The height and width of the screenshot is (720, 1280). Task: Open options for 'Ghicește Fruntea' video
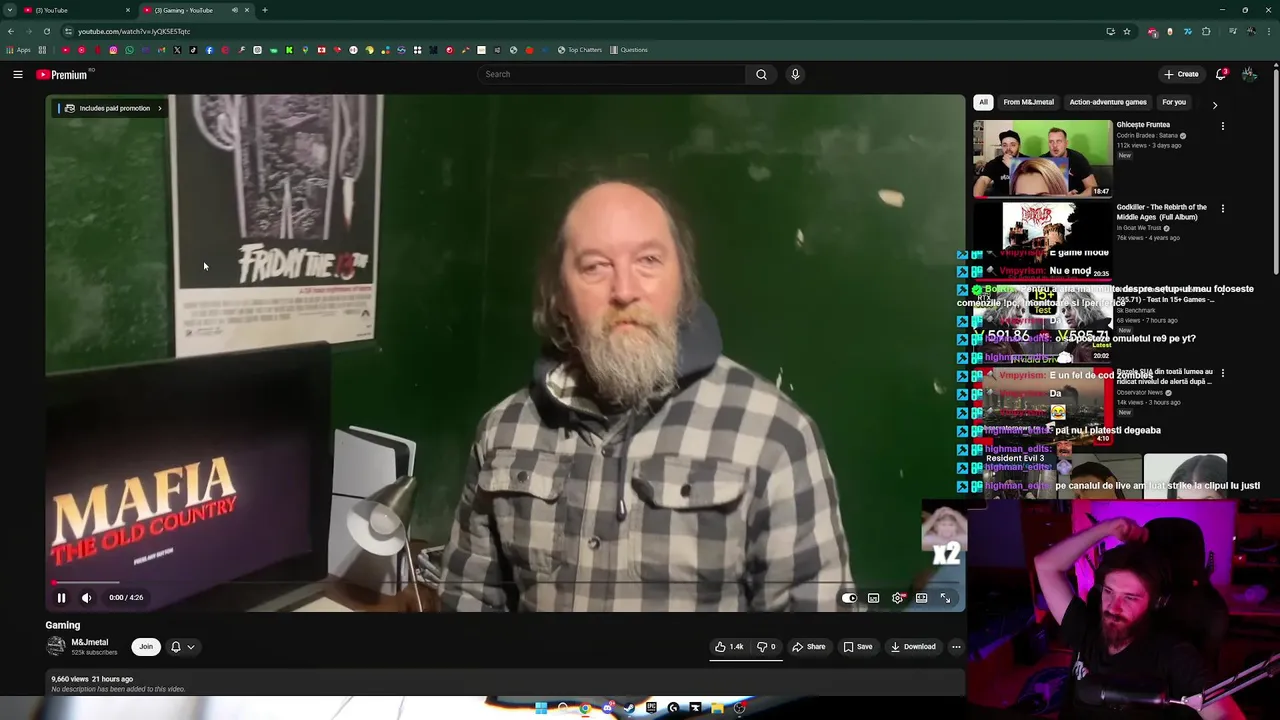coord(1222,126)
